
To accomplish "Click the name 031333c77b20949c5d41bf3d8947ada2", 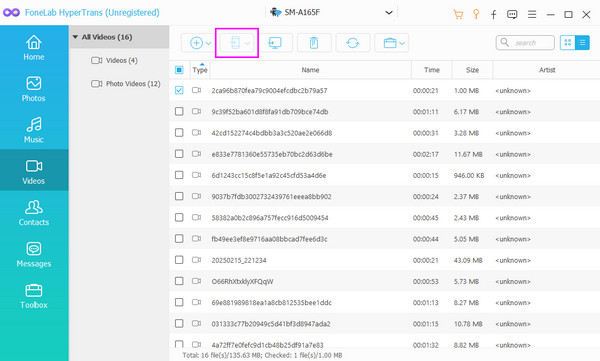I will [271, 324].
